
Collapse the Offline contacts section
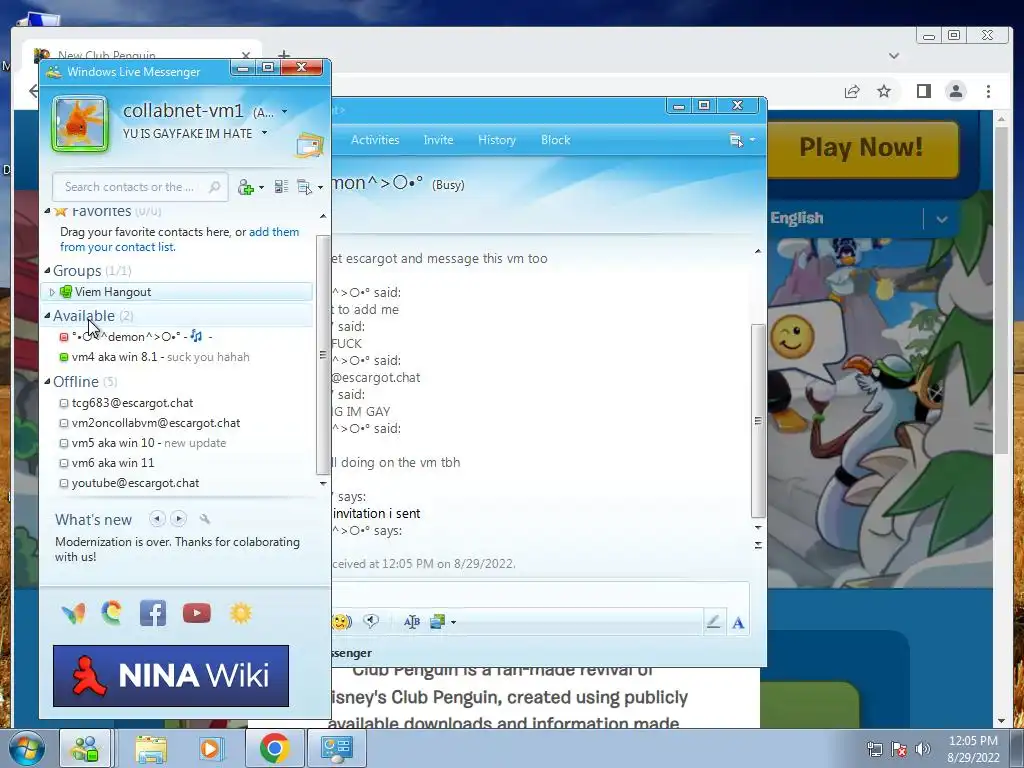(x=48, y=381)
